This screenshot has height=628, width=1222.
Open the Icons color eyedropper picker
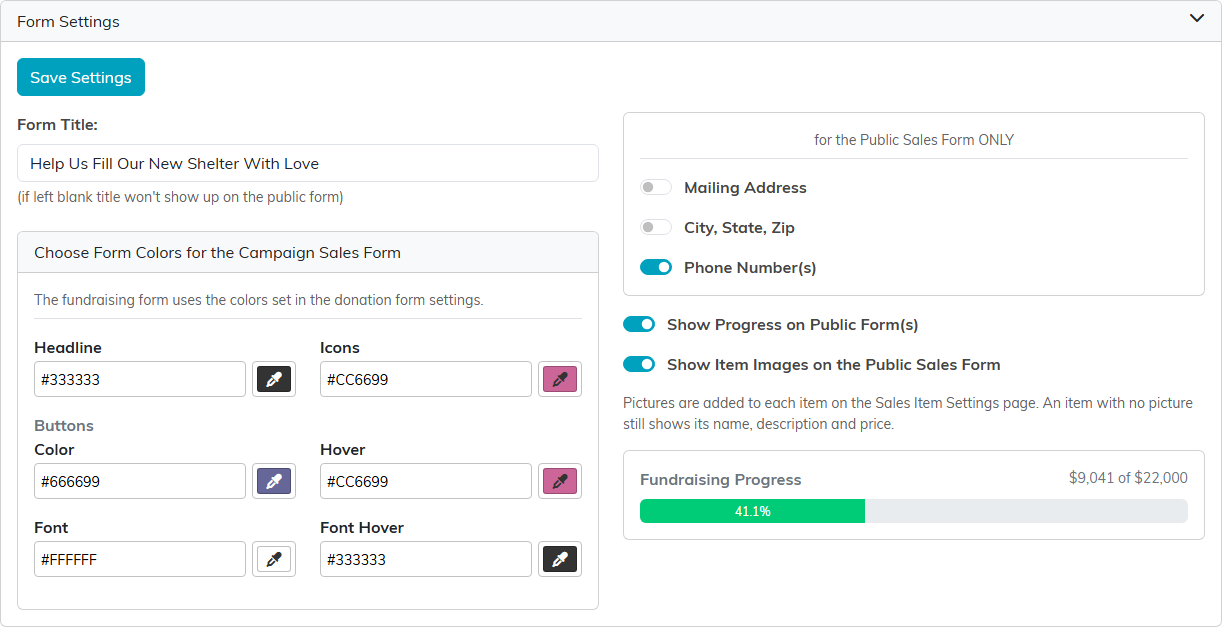(x=560, y=379)
